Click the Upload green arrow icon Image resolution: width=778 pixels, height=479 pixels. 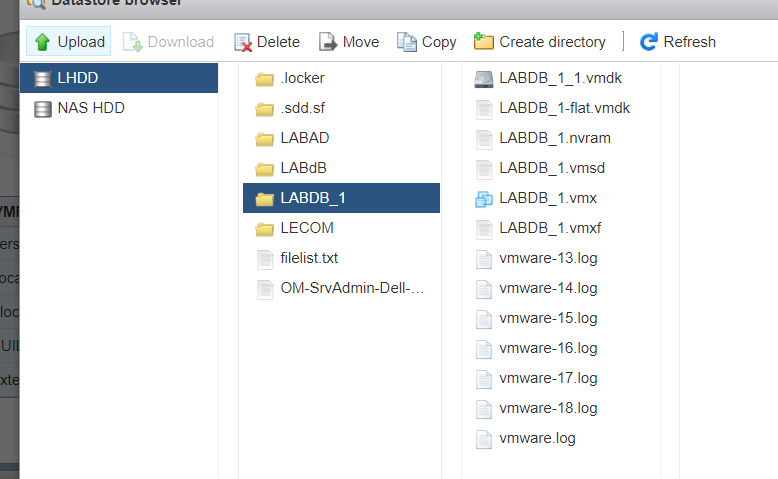(43, 42)
